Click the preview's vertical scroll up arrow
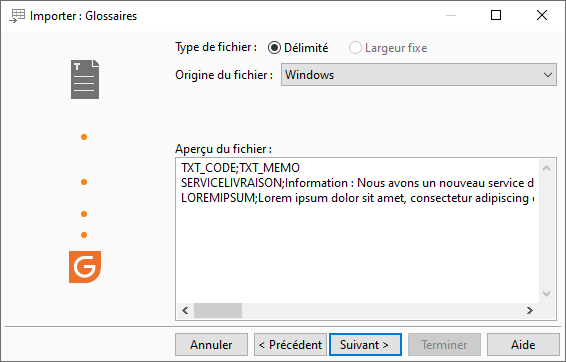This screenshot has width=566, height=362. tap(547, 168)
